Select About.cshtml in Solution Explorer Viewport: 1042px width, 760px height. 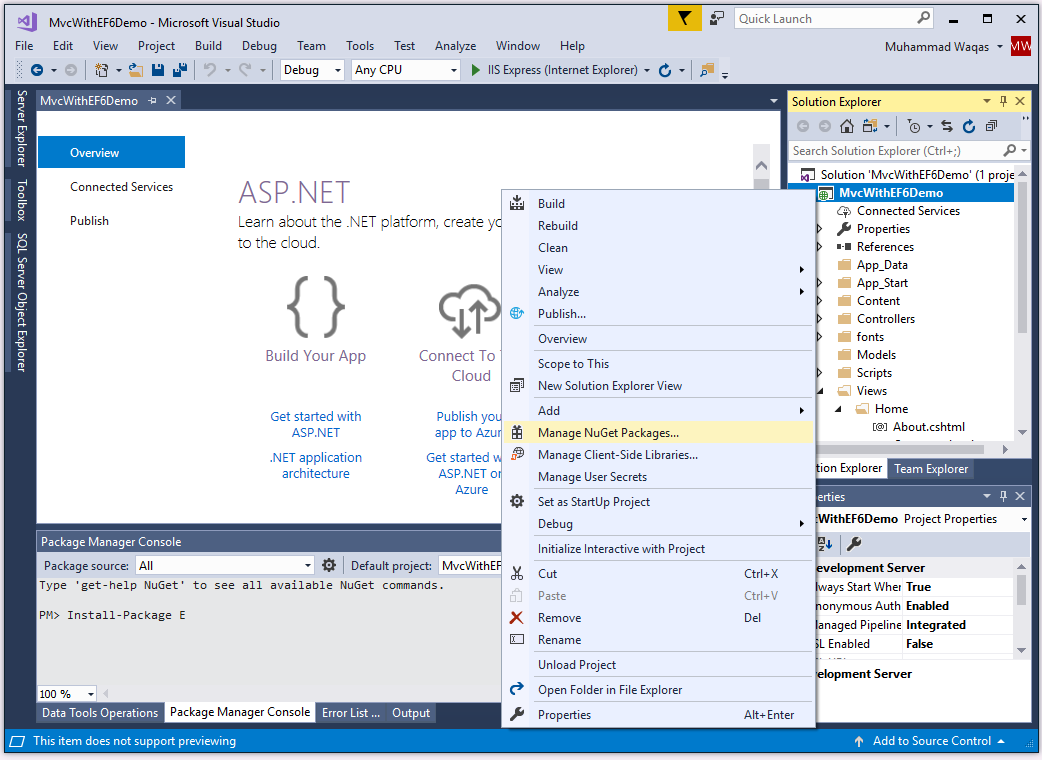tap(928, 427)
